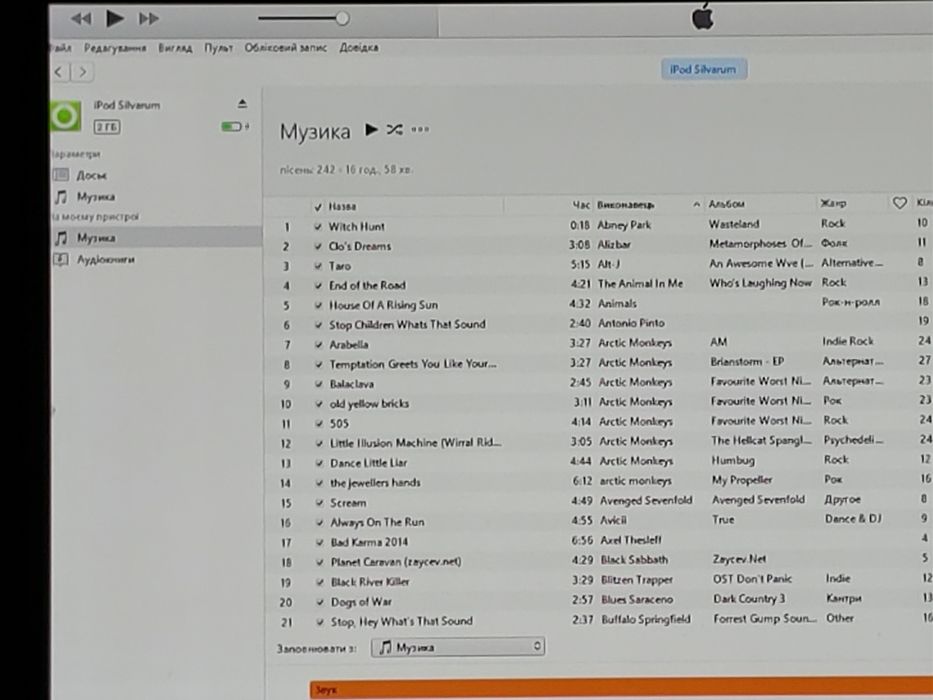Uncheck the Scream song checkbox
This screenshot has height=700, width=933.
coord(320,503)
